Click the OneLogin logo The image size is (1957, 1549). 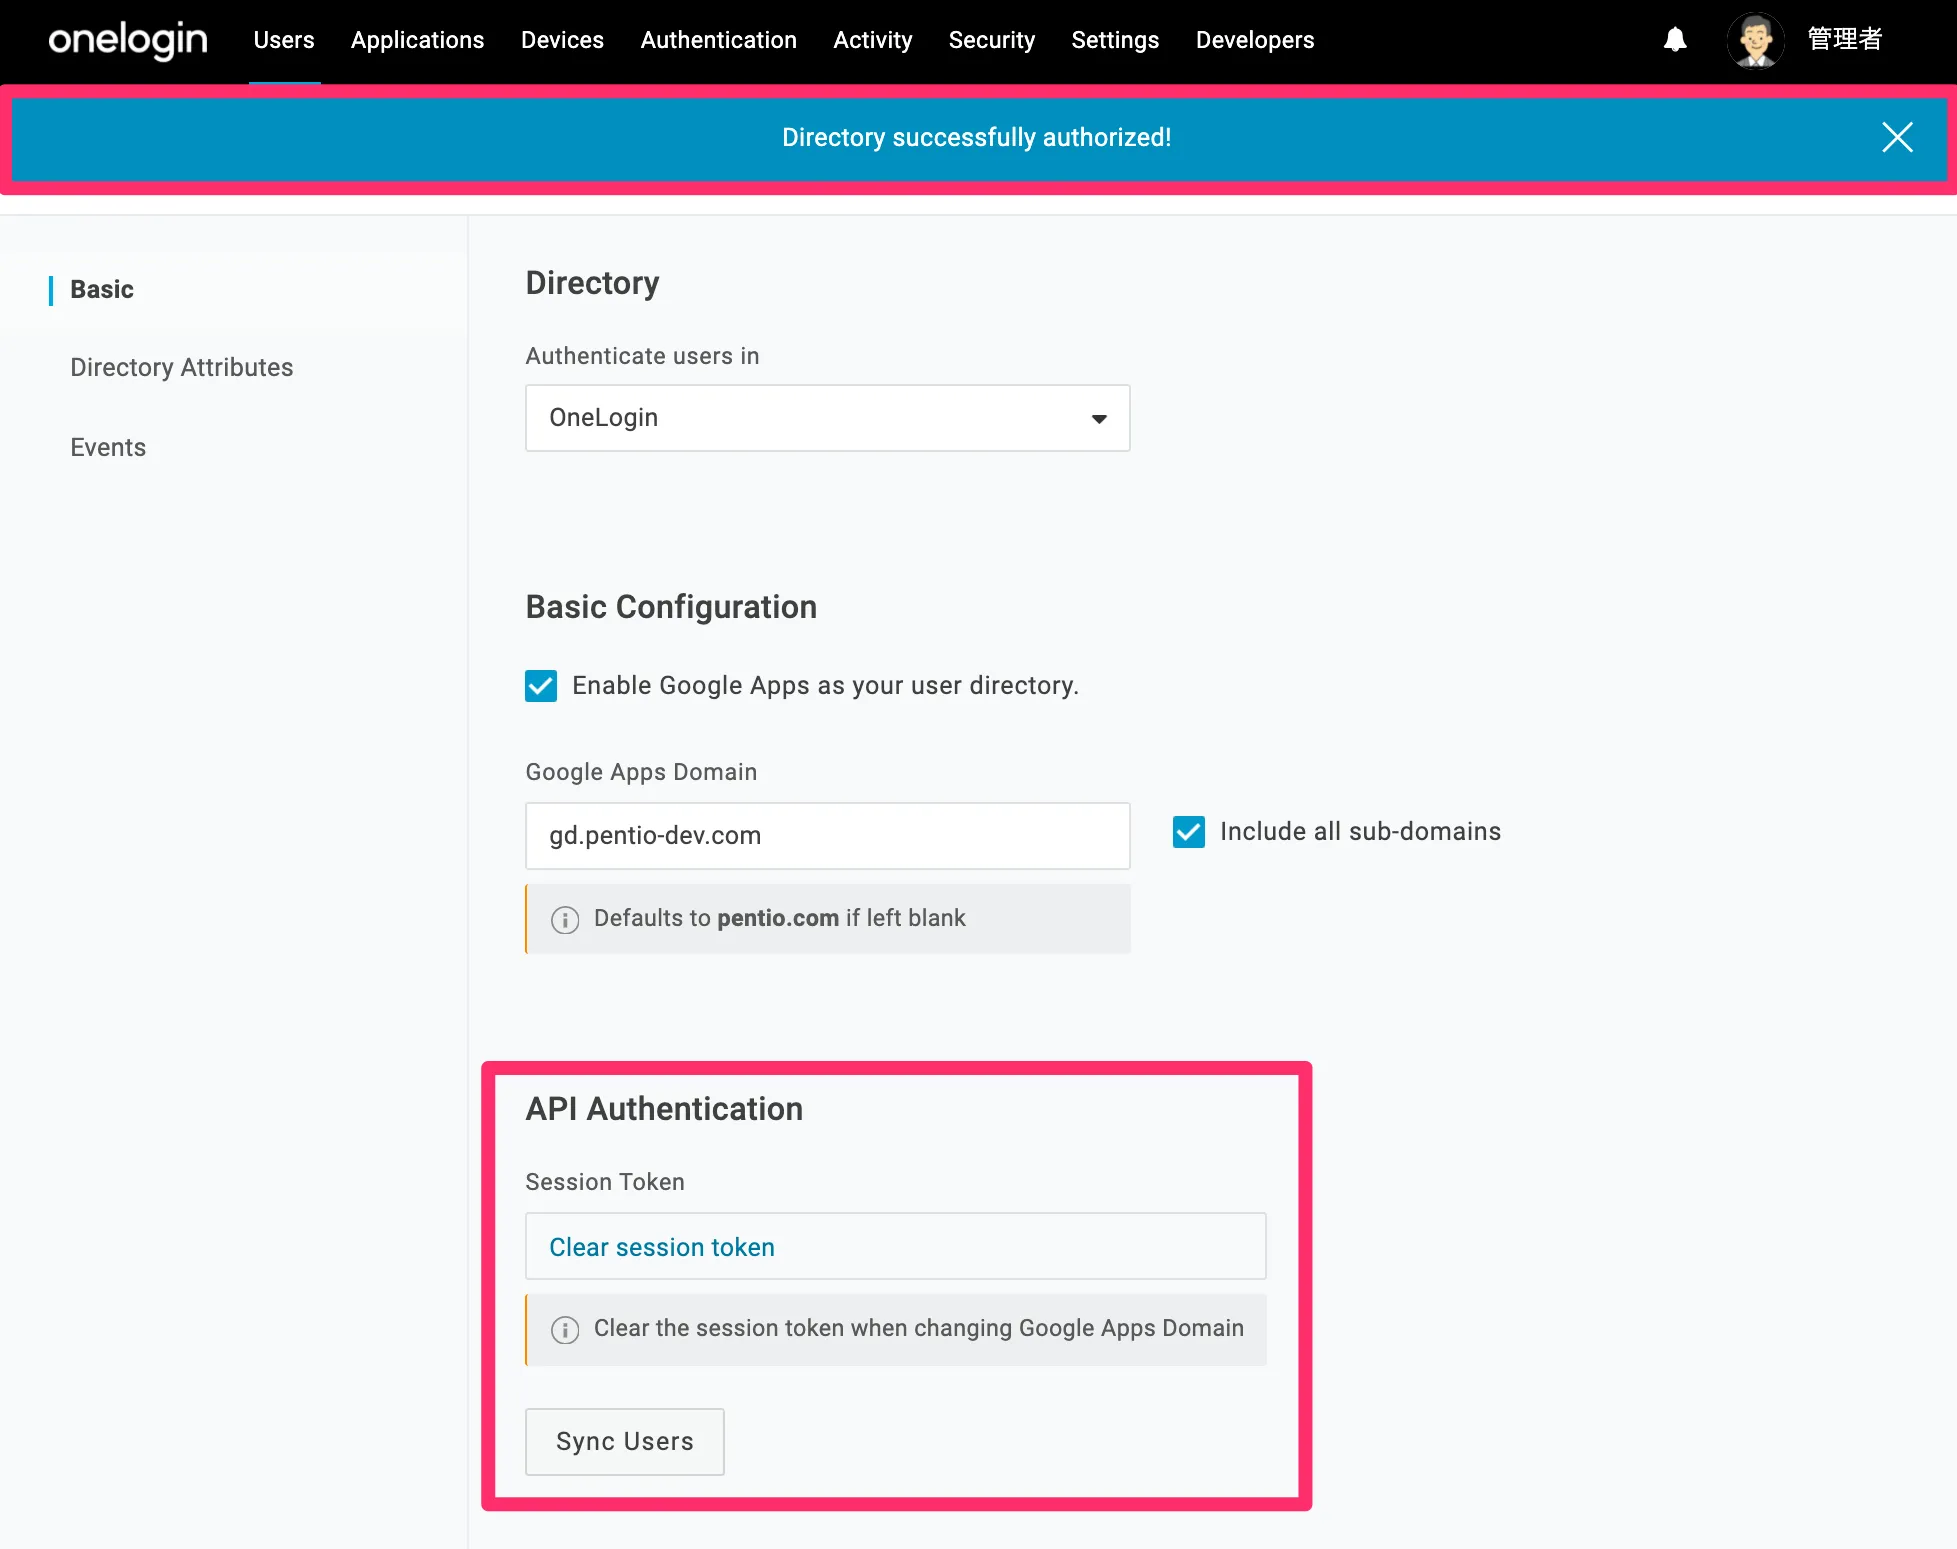coord(128,40)
